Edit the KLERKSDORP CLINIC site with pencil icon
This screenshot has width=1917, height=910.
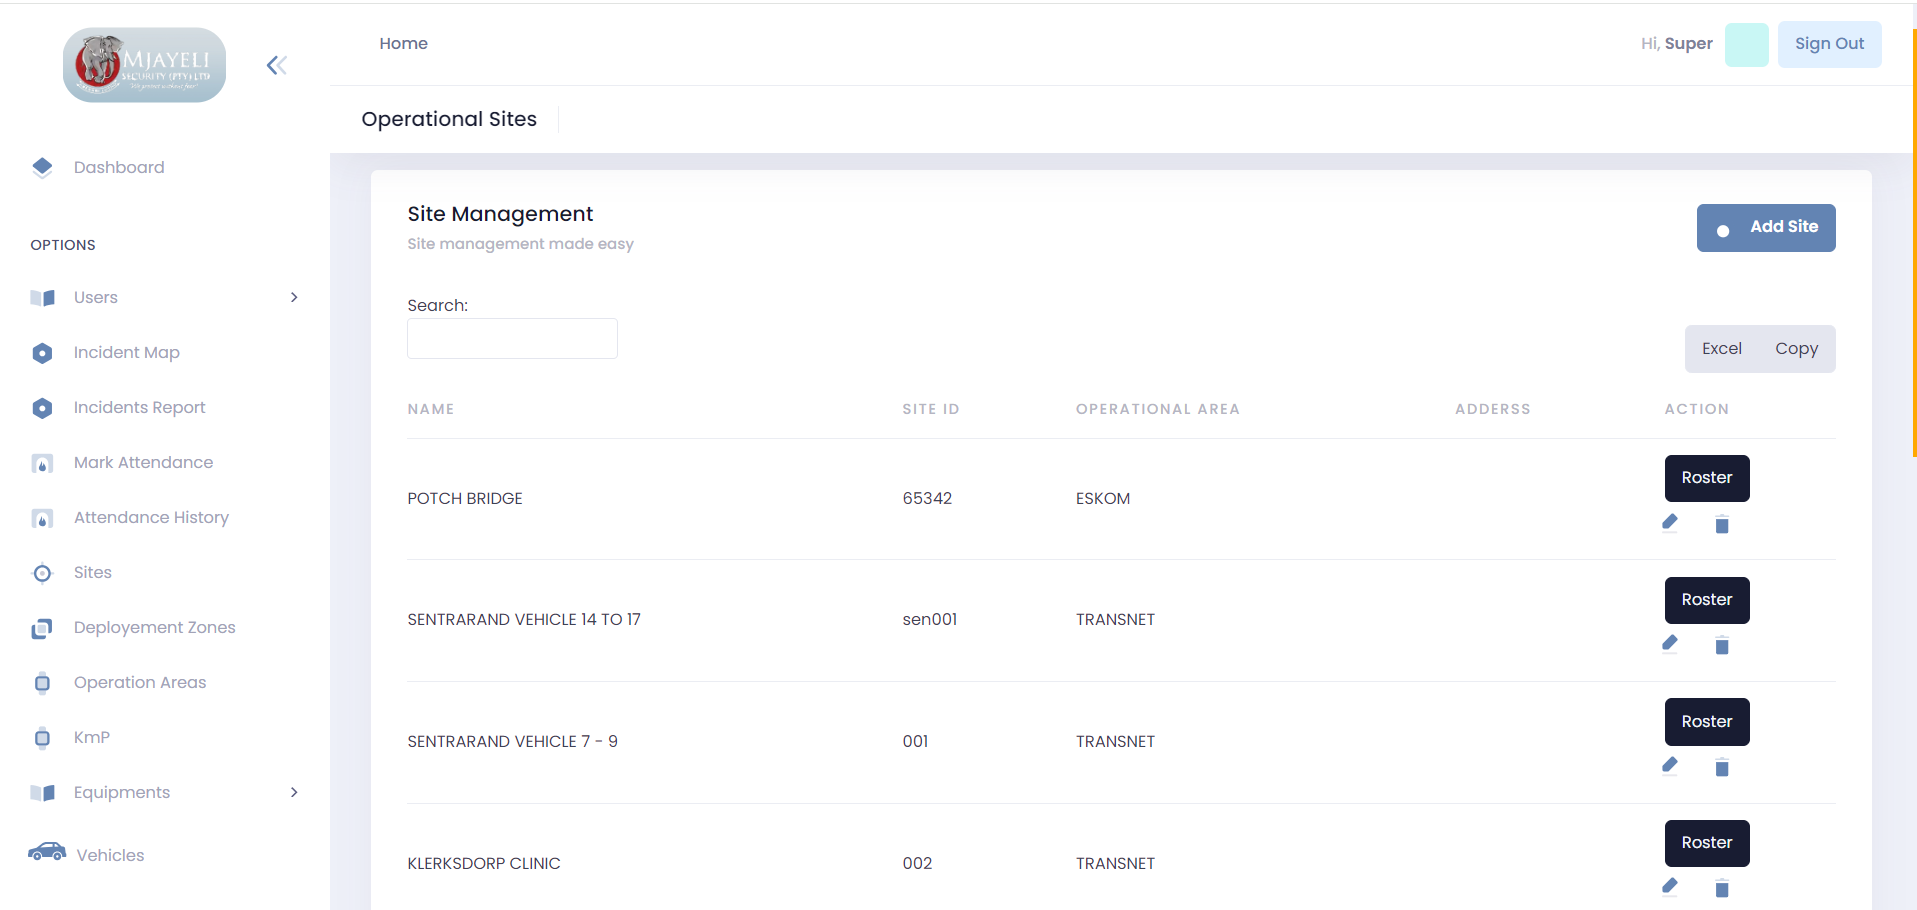click(x=1669, y=886)
